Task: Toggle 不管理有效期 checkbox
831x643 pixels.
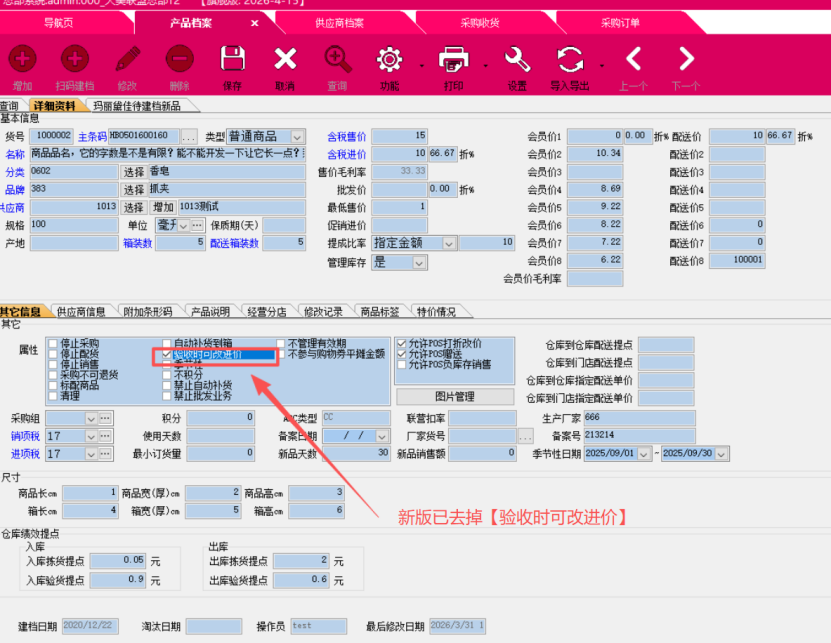Action: point(280,343)
